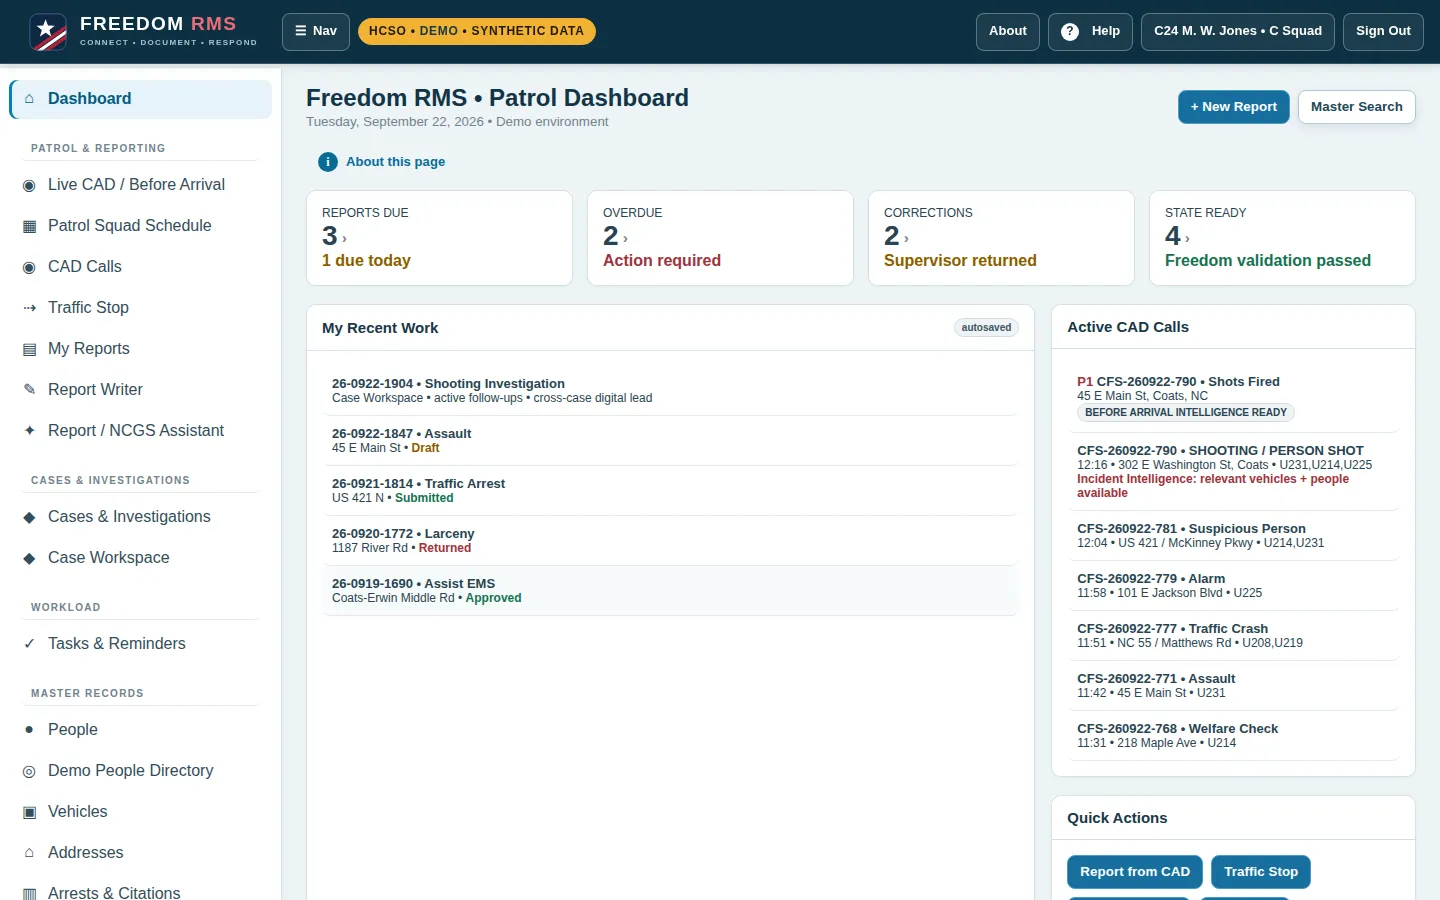
Task: Click the Traffic Stop quick action button
Action: [1261, 872]
